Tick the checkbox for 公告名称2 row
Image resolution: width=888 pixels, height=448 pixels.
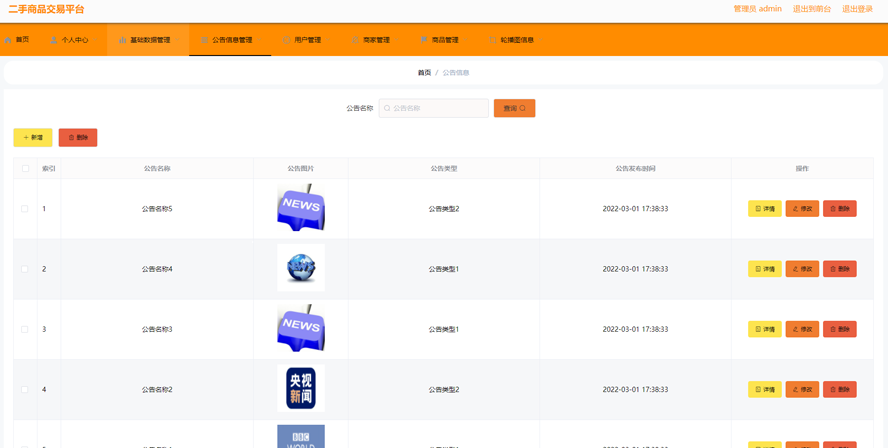25,389
